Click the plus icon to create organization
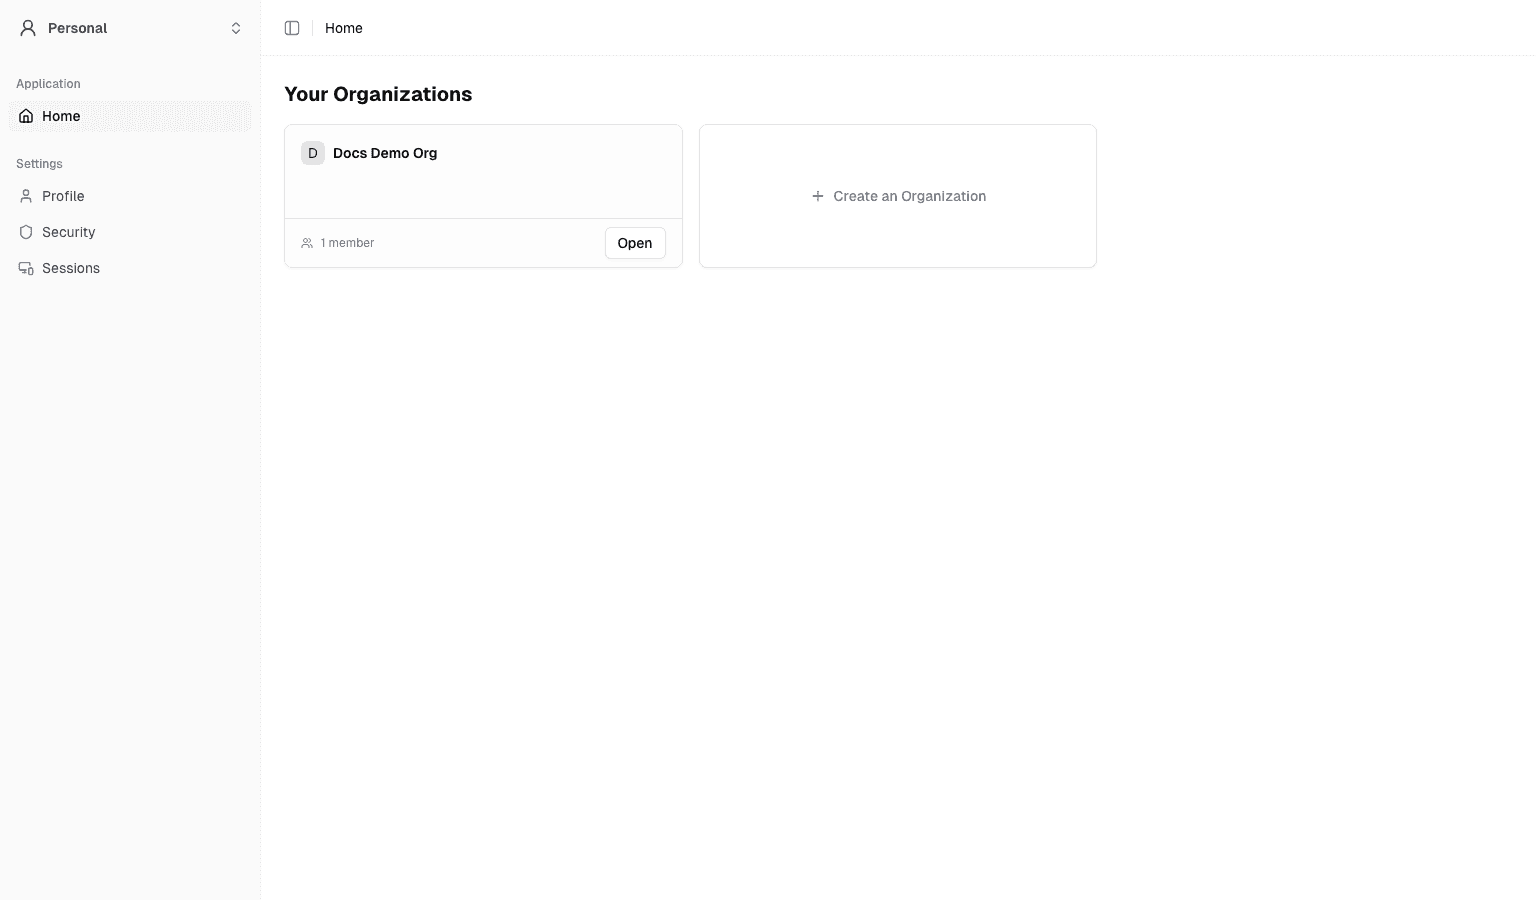This screenshot has height=900, width=1536. click(x=818, y=196)
